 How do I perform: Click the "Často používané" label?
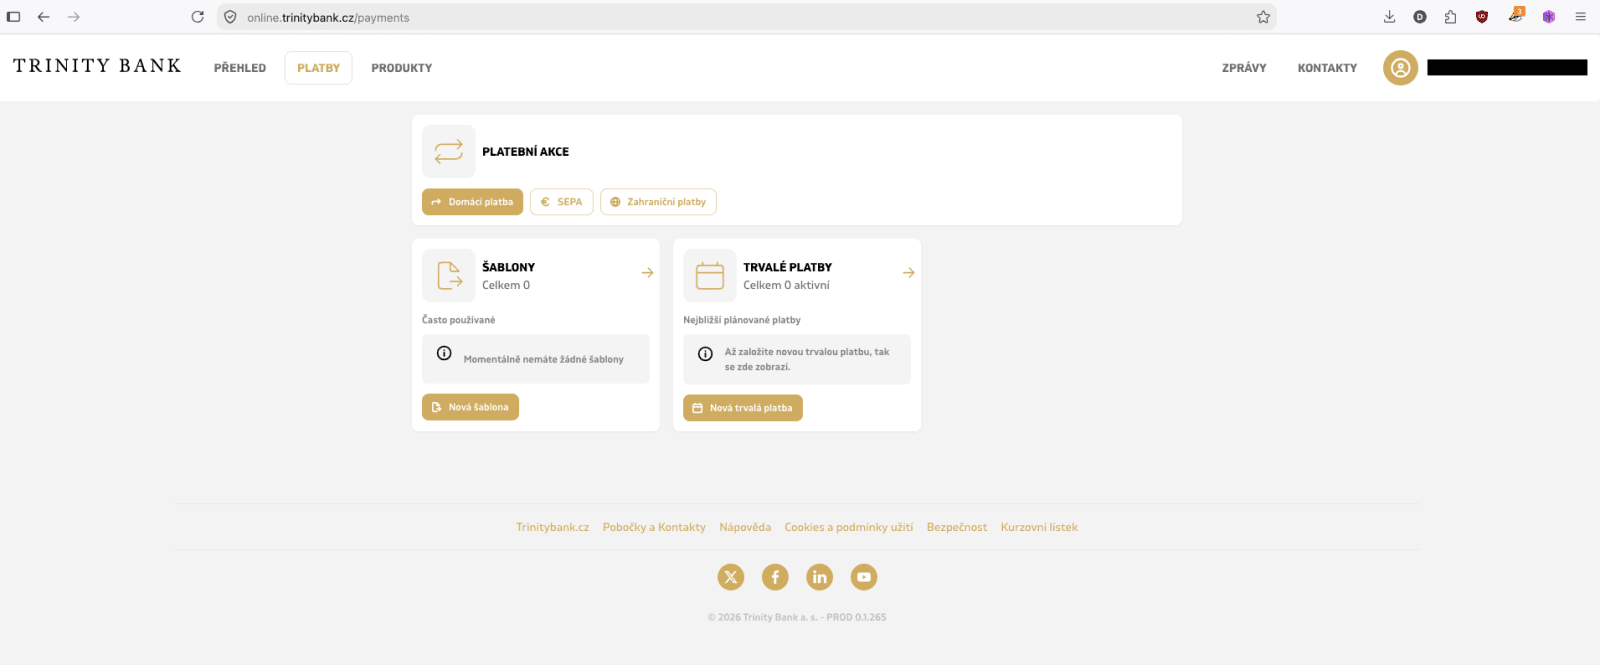[458, 320]
